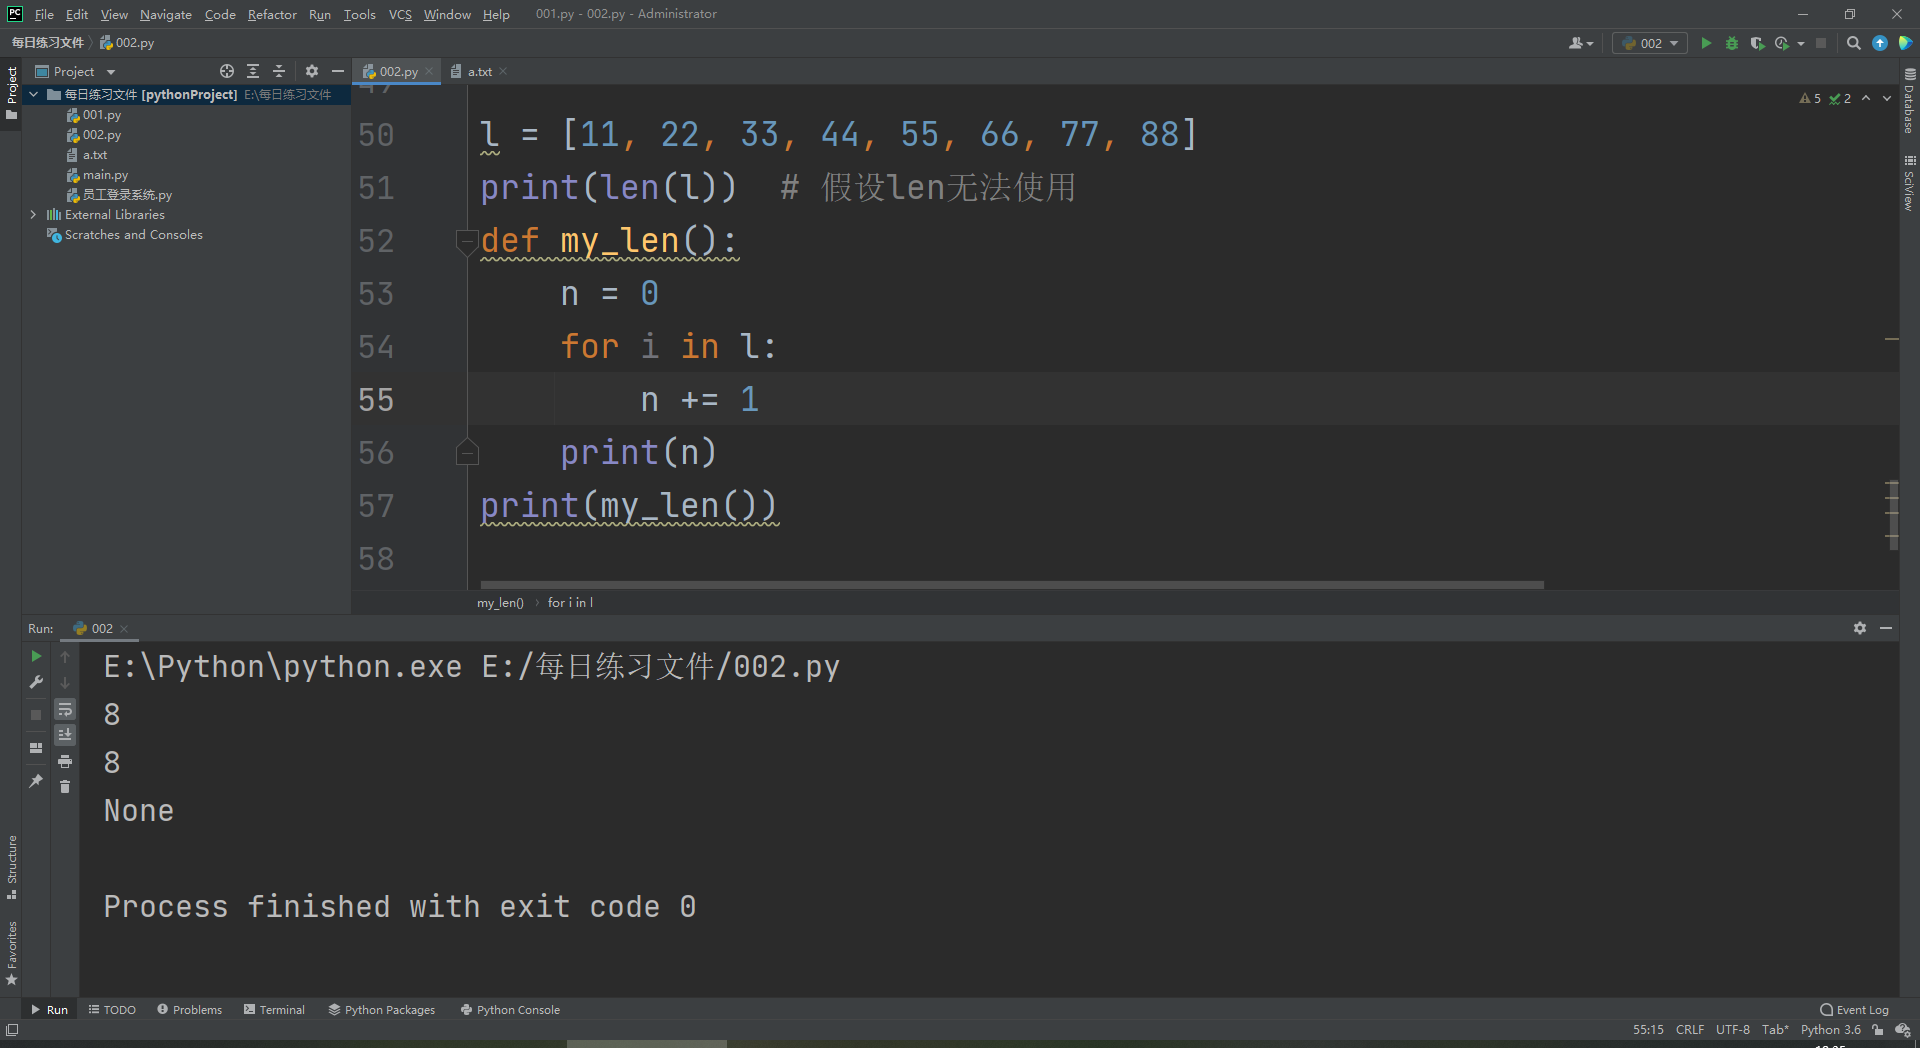Click the Debug bug icon in the toolbar
1920x1048 pixels.
tap(1732, 43)
